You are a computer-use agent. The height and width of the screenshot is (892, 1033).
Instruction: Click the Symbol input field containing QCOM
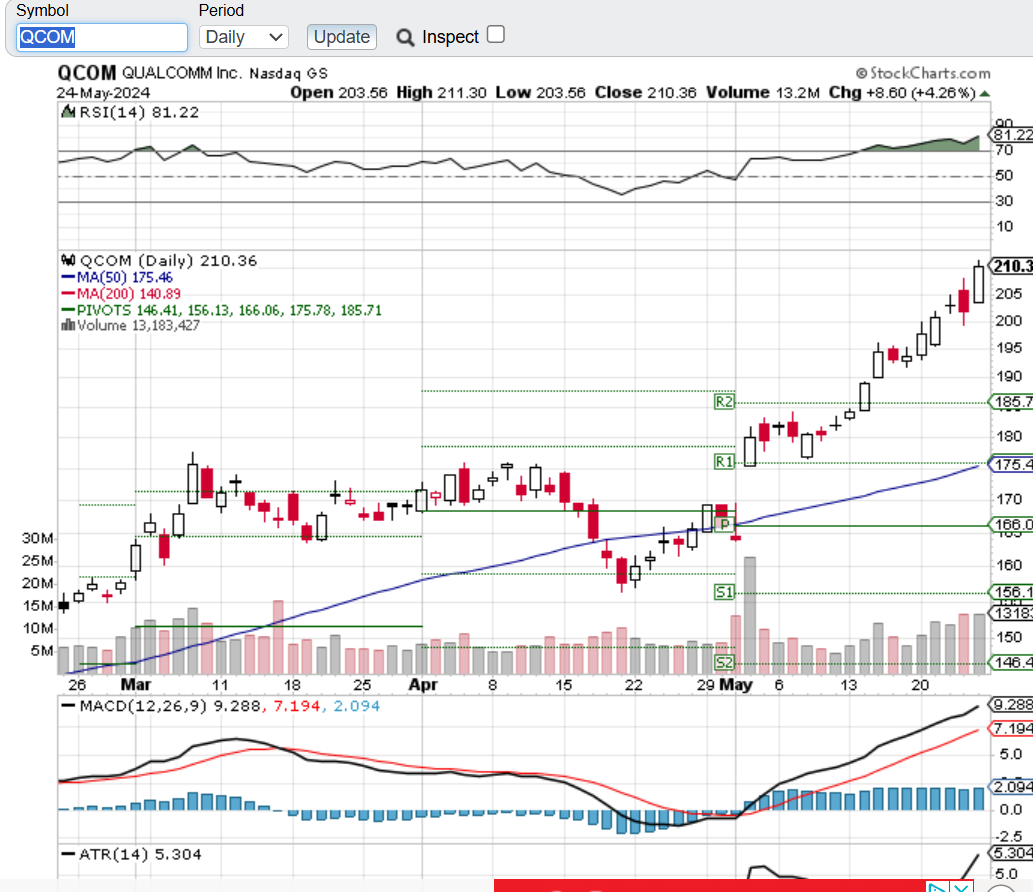click(101, 38)
